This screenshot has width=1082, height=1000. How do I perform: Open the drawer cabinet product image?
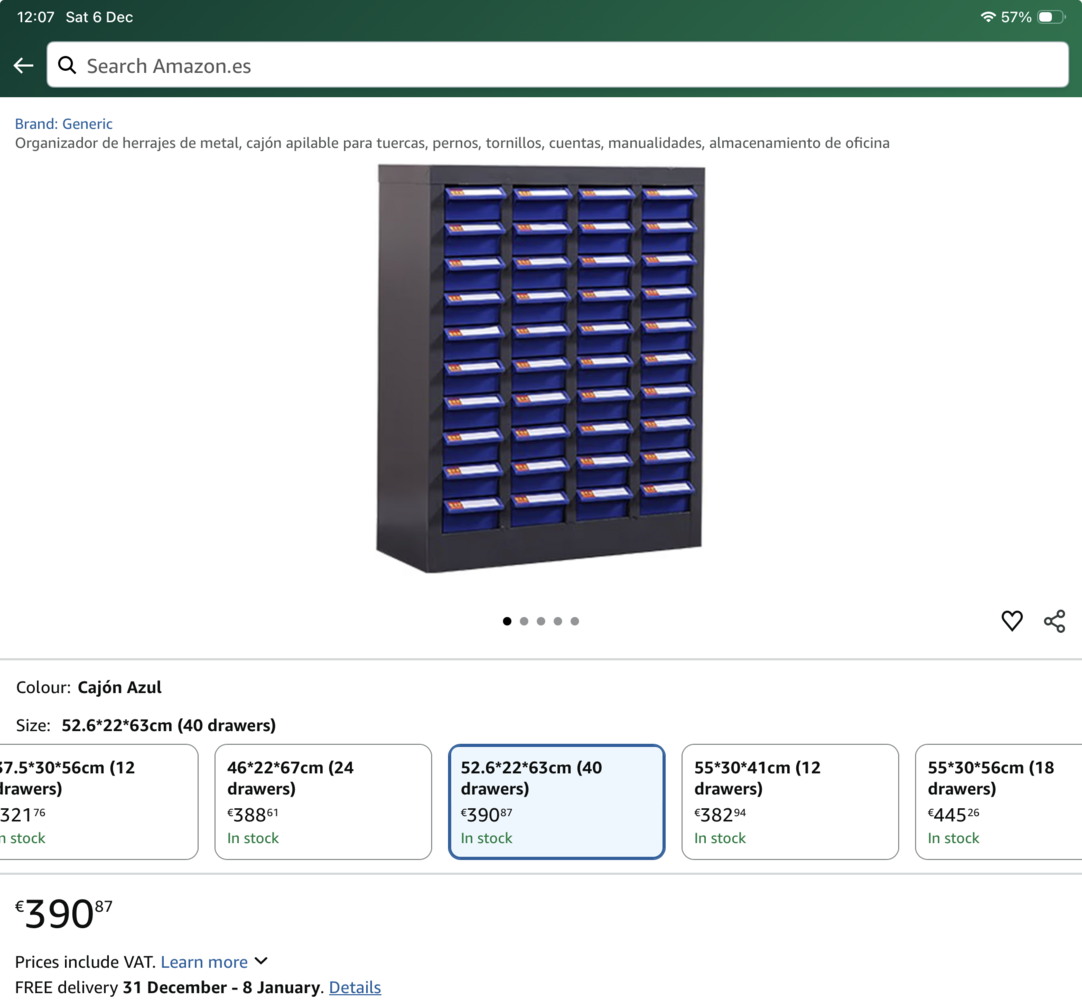click(x=540, y=370)
